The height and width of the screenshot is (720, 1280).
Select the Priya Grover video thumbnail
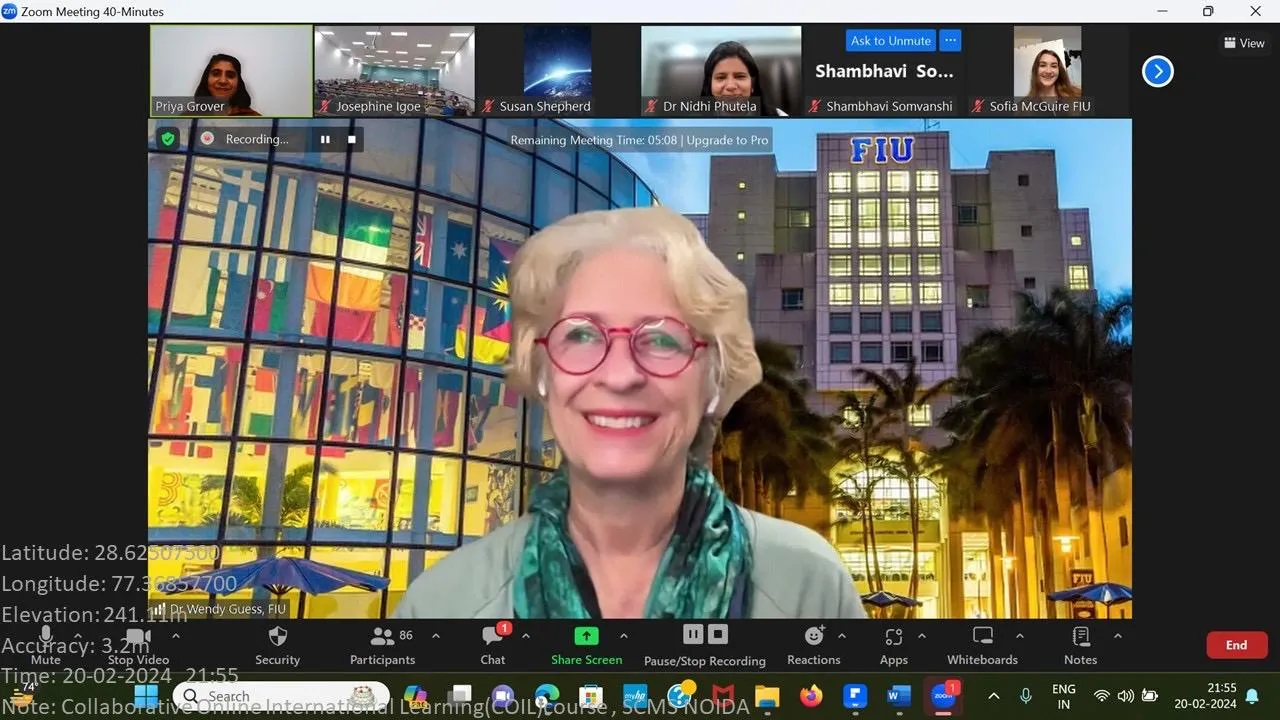point(231,71)
